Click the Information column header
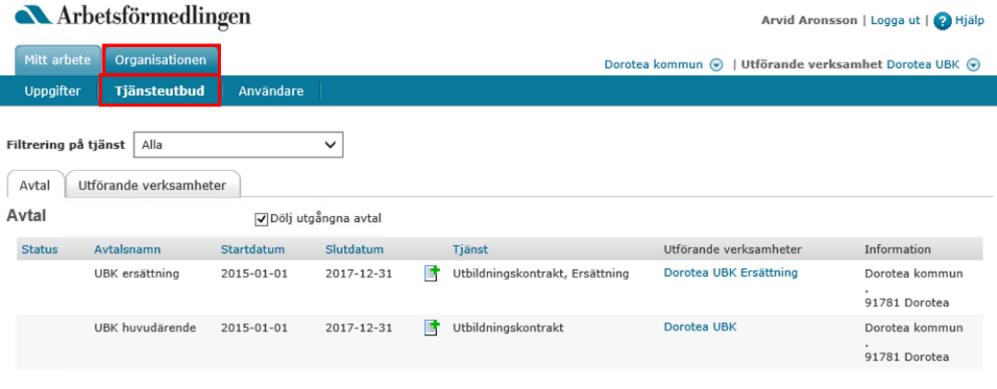Image resolution: width=997 pixels, height=389 pixels. click(897, 250)
